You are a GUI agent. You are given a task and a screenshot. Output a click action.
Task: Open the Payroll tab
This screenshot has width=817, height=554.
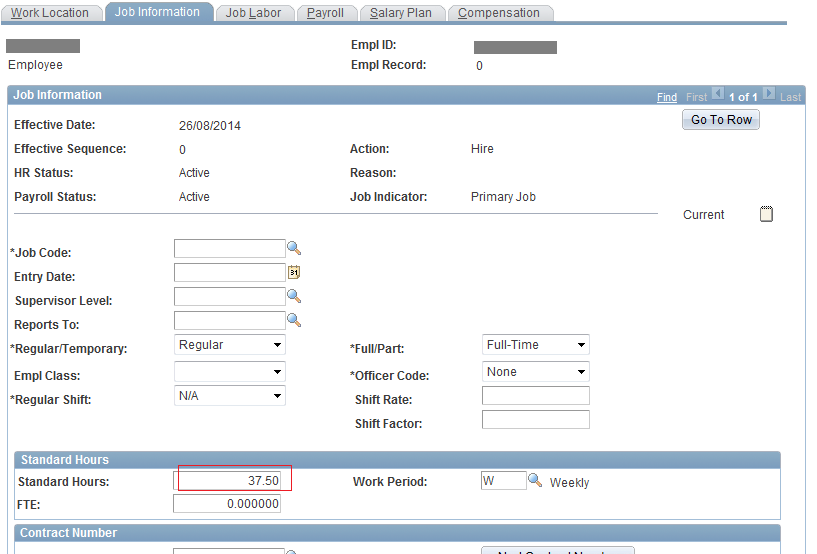[x=326, y=13]
